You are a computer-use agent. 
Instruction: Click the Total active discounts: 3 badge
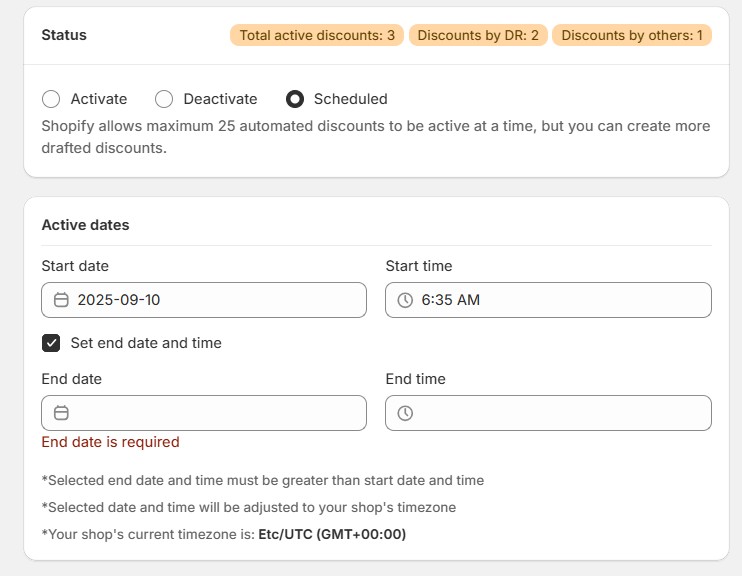tap(317, 36)
